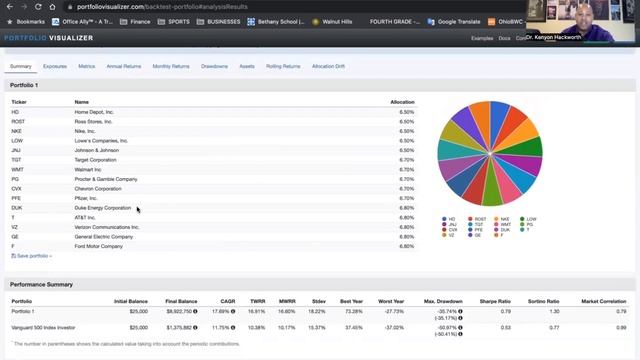Open the Google Translate bookmark
Viewport: 640px width, 360px height.
coord(454,22)
